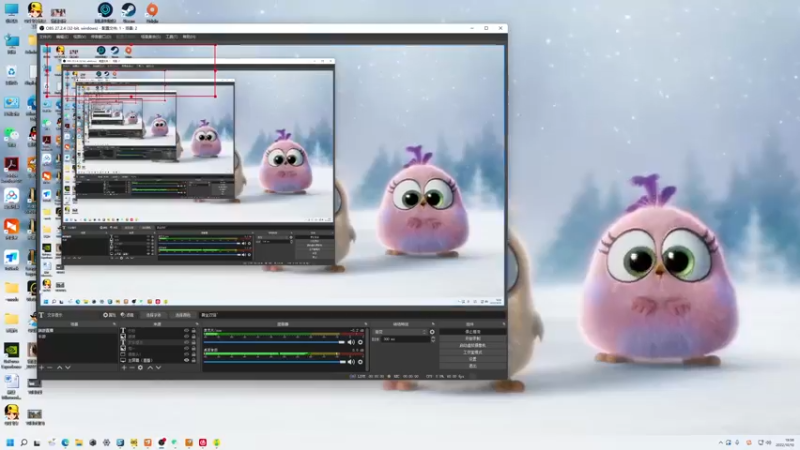Open Properties button in source toolbar
The image size is (800, 450).
[x=109, y=315]
